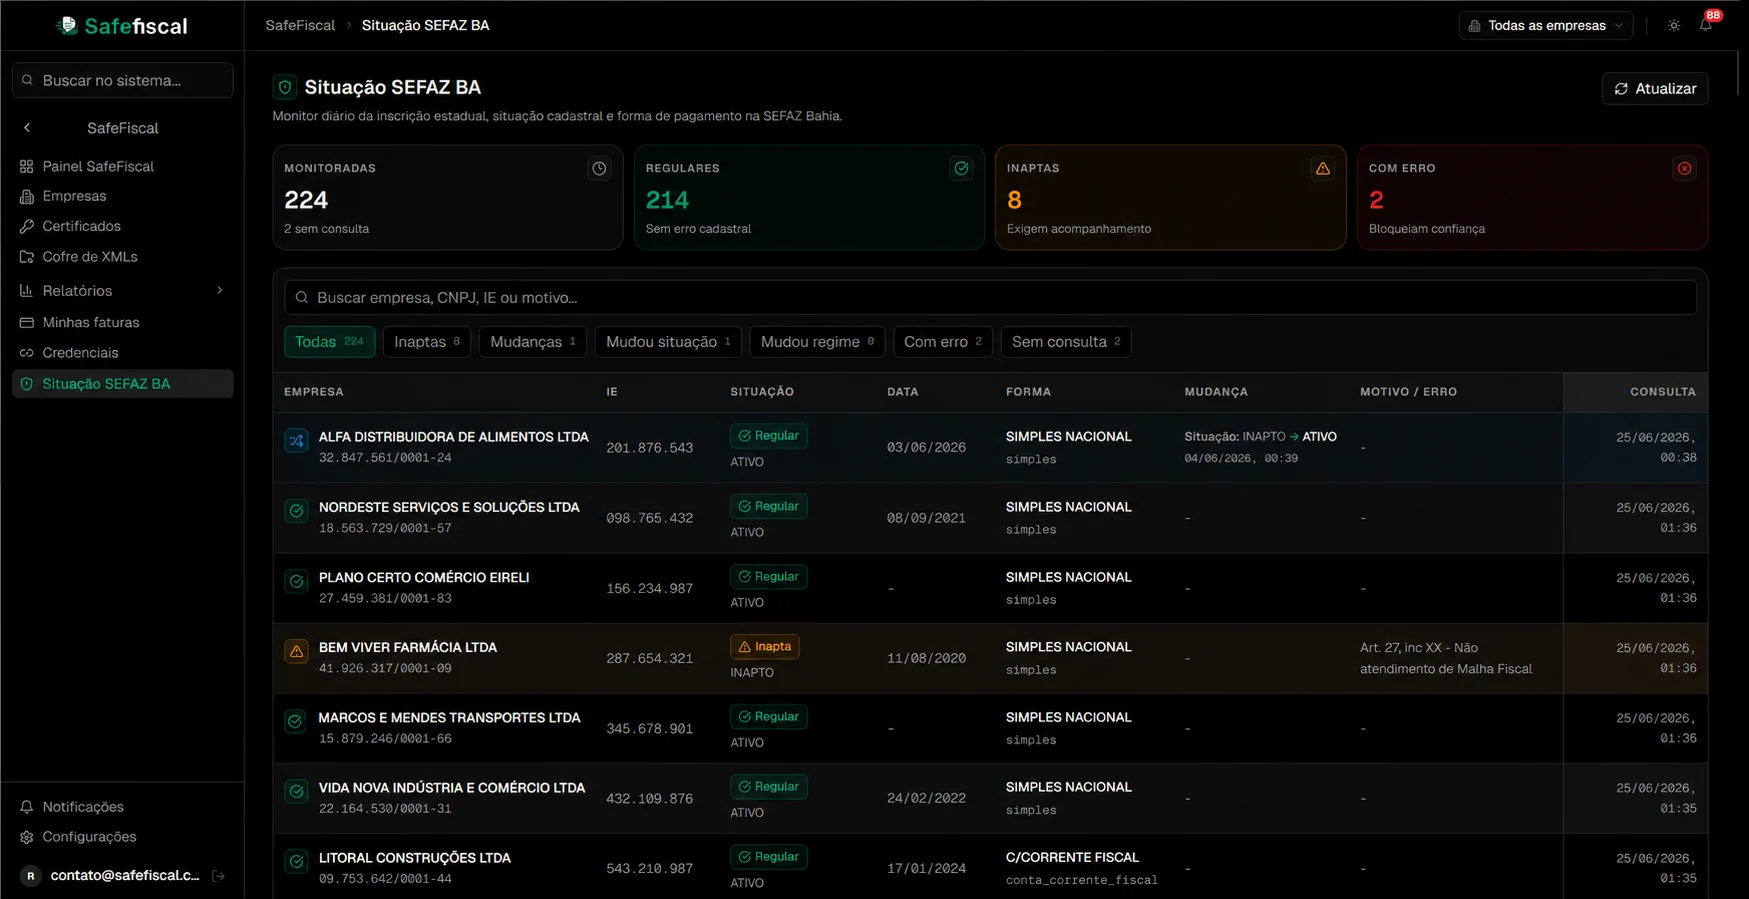Click the Atualizar refresh button

tap(1655, 89)
